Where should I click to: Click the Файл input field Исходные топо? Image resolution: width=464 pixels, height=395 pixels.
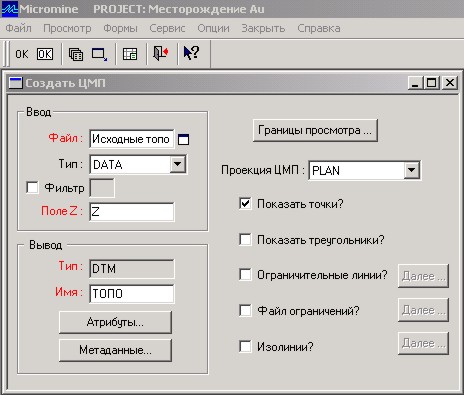(x=132, y=139)
